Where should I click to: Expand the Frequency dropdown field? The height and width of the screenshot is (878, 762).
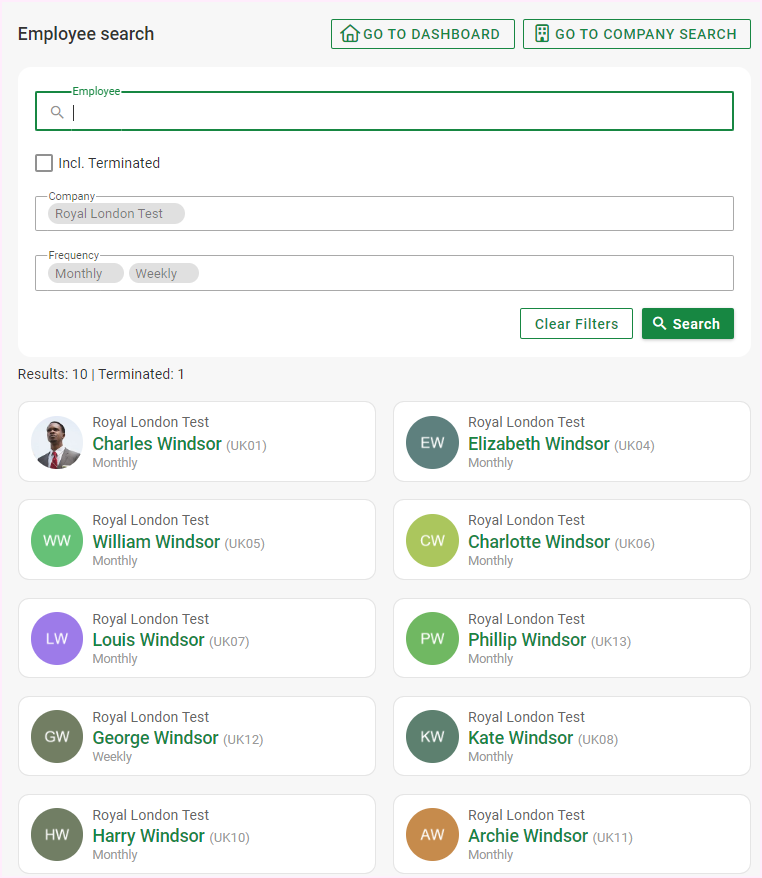click(450, 273)
